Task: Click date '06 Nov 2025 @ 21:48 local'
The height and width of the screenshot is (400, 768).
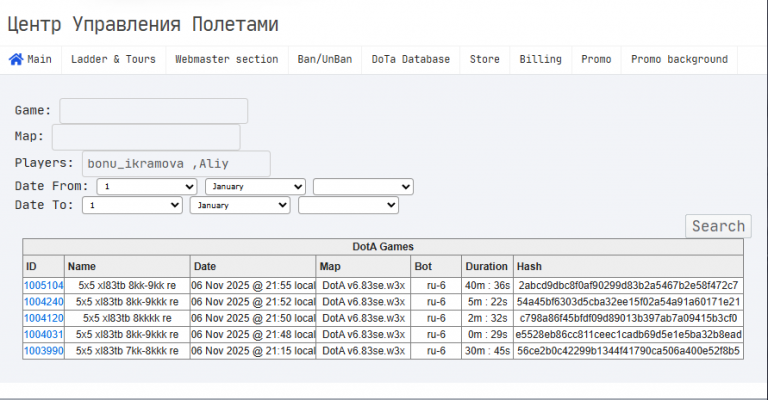Action: tap(253, 334)
